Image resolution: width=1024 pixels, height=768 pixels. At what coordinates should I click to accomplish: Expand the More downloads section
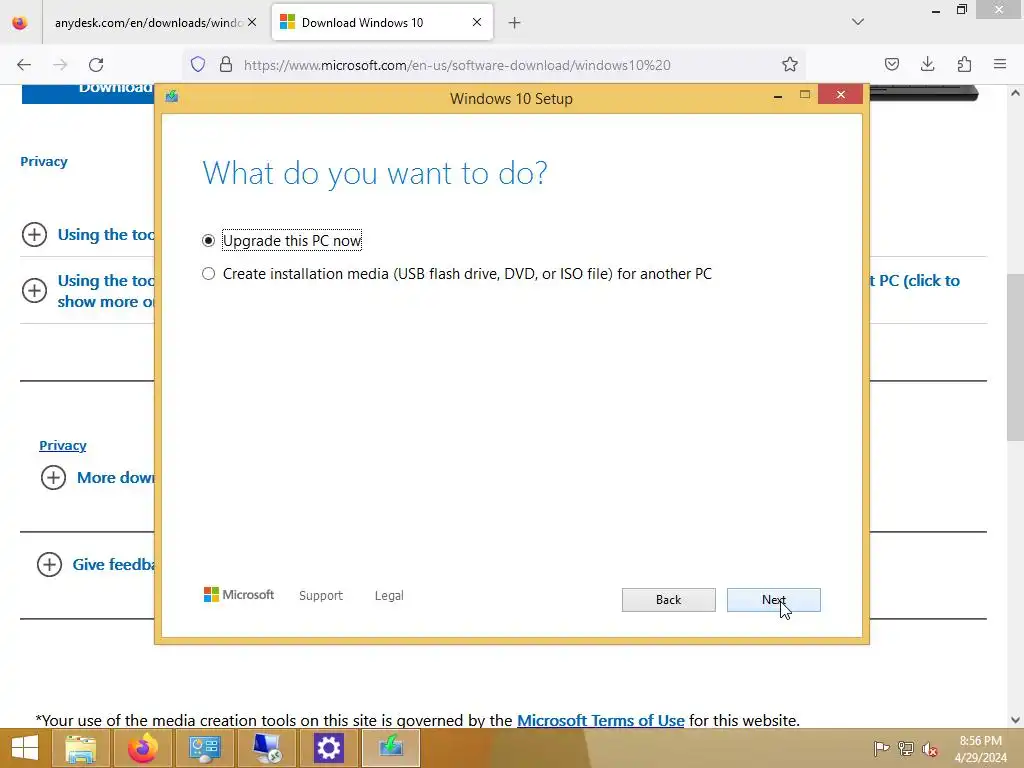coord(53,478)
